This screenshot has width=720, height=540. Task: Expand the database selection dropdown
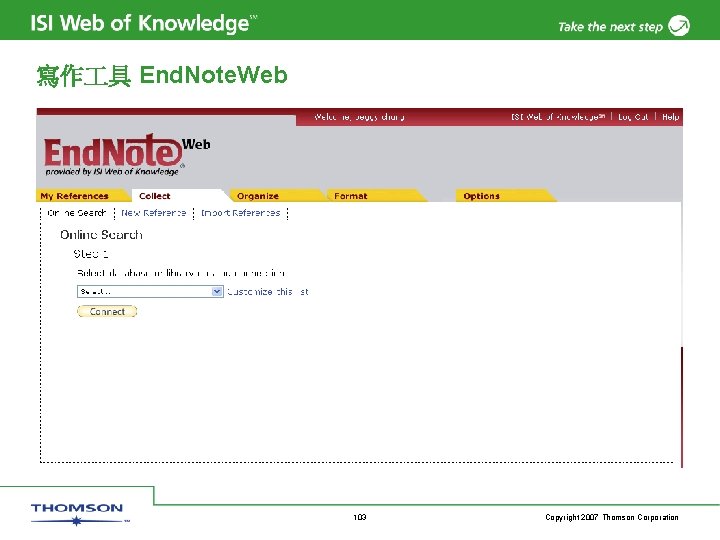pos(150,292)
